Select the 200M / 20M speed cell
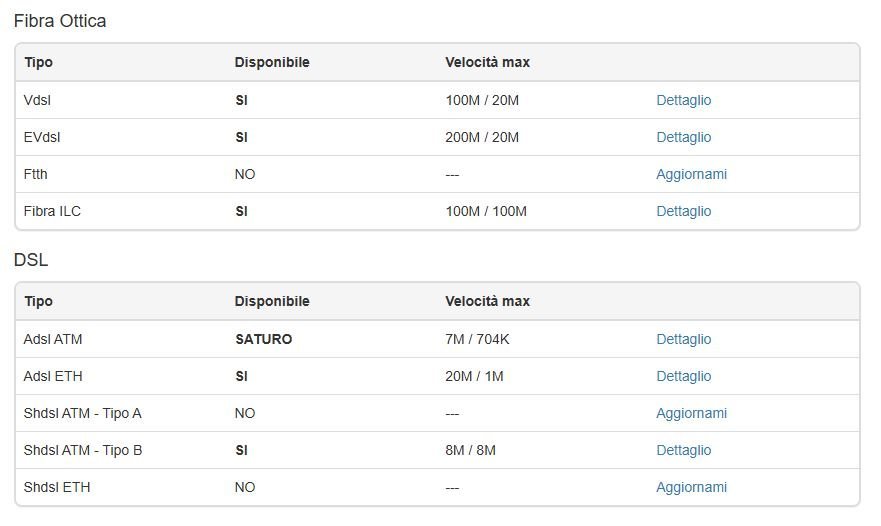 482,137
